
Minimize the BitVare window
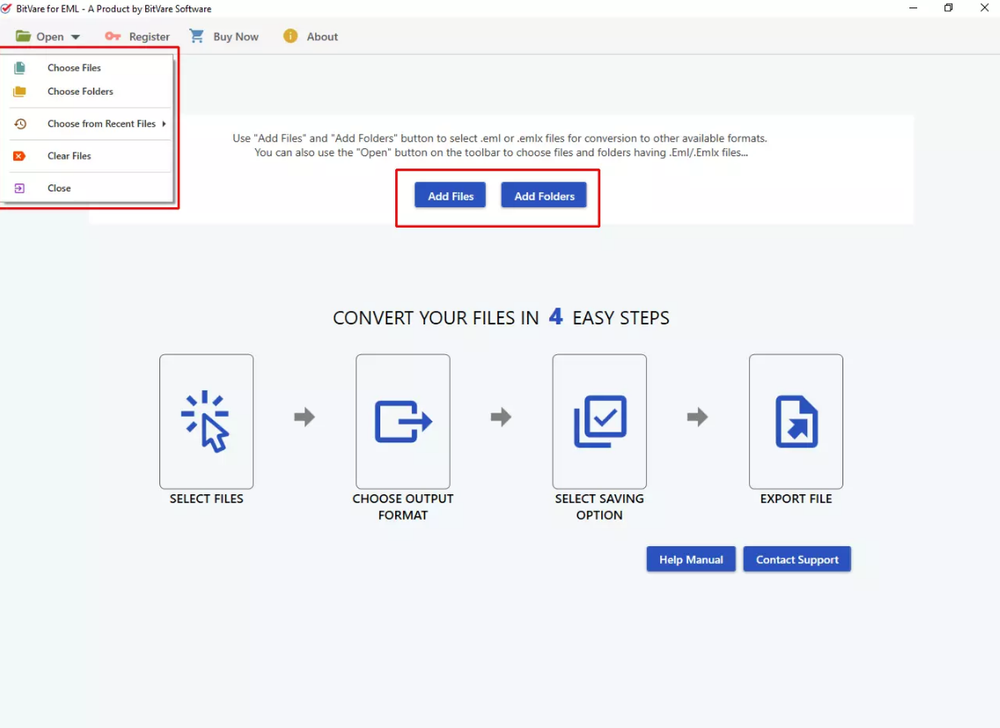pyautogui.click(x=913, y=8)
